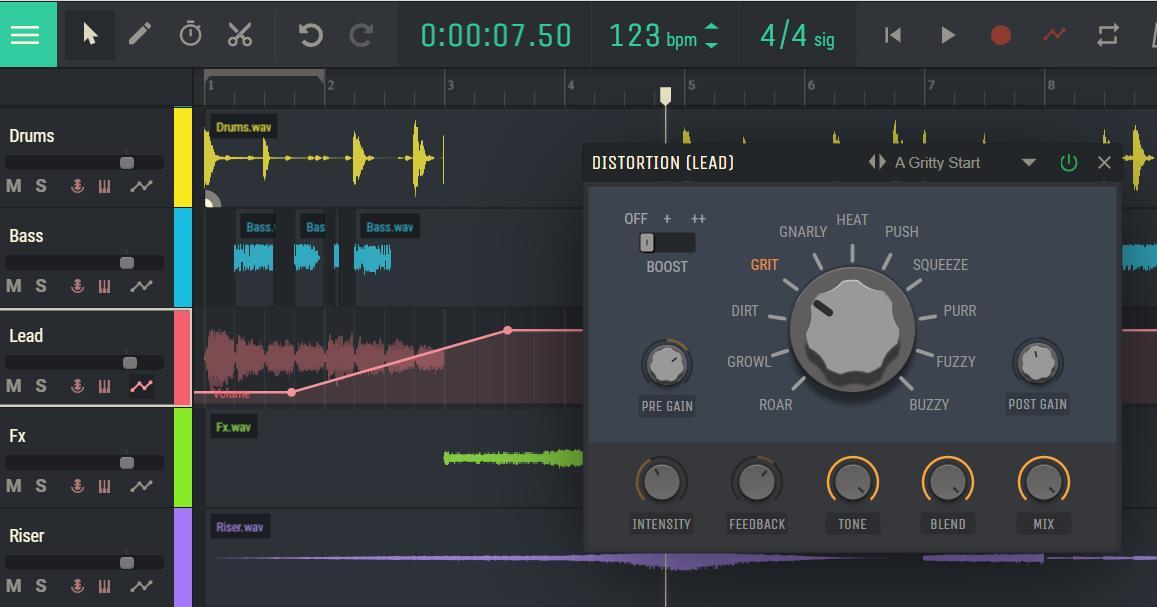Select the GNARLY distortion type

(803, 232)
